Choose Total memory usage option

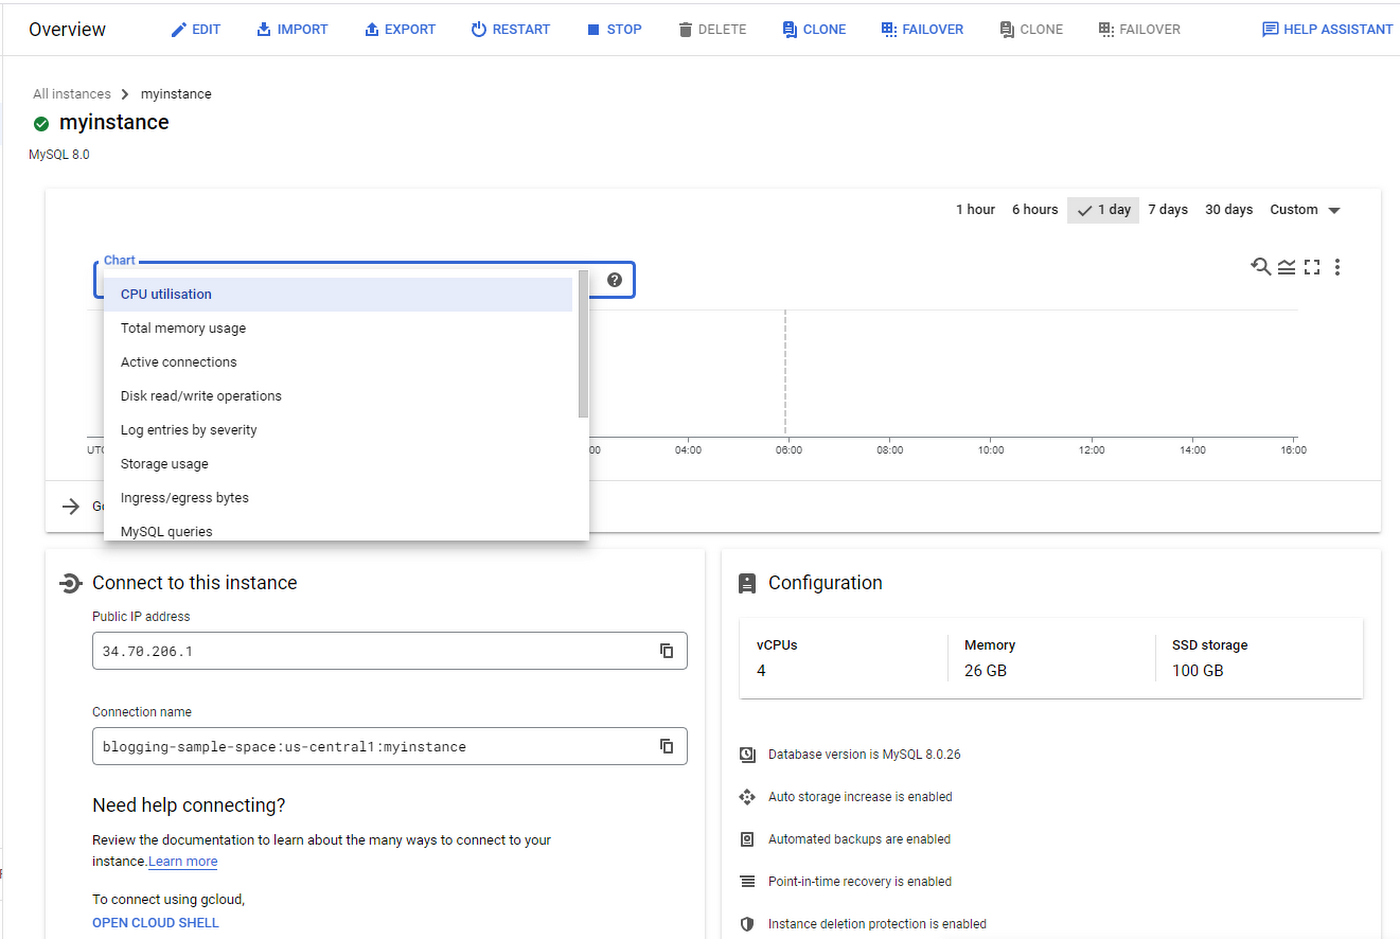[x=338, y=328]
